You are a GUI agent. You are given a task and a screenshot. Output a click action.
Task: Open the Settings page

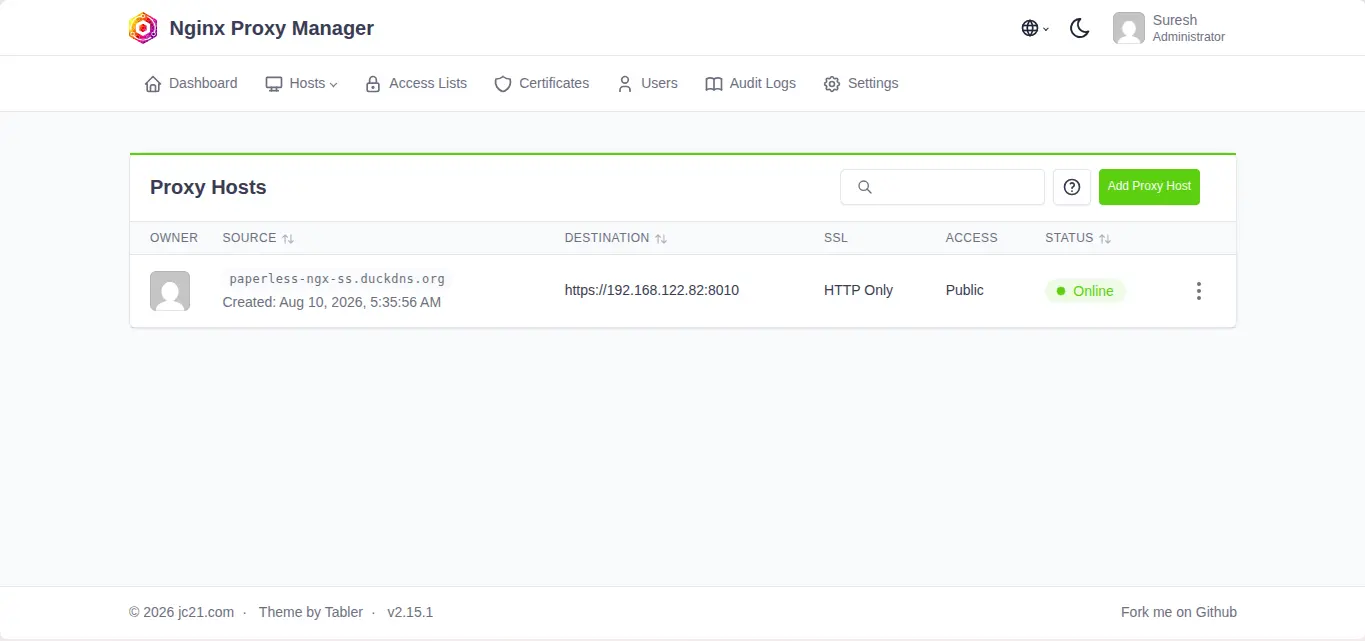tap(861, 84)
